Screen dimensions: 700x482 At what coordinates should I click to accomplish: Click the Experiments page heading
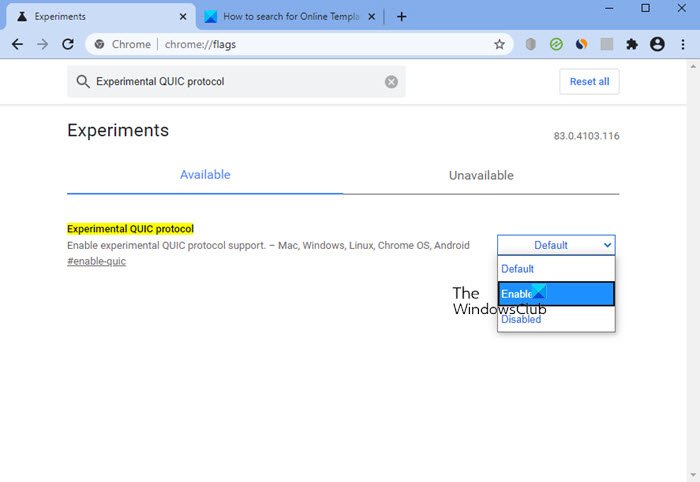click(118, 130)
